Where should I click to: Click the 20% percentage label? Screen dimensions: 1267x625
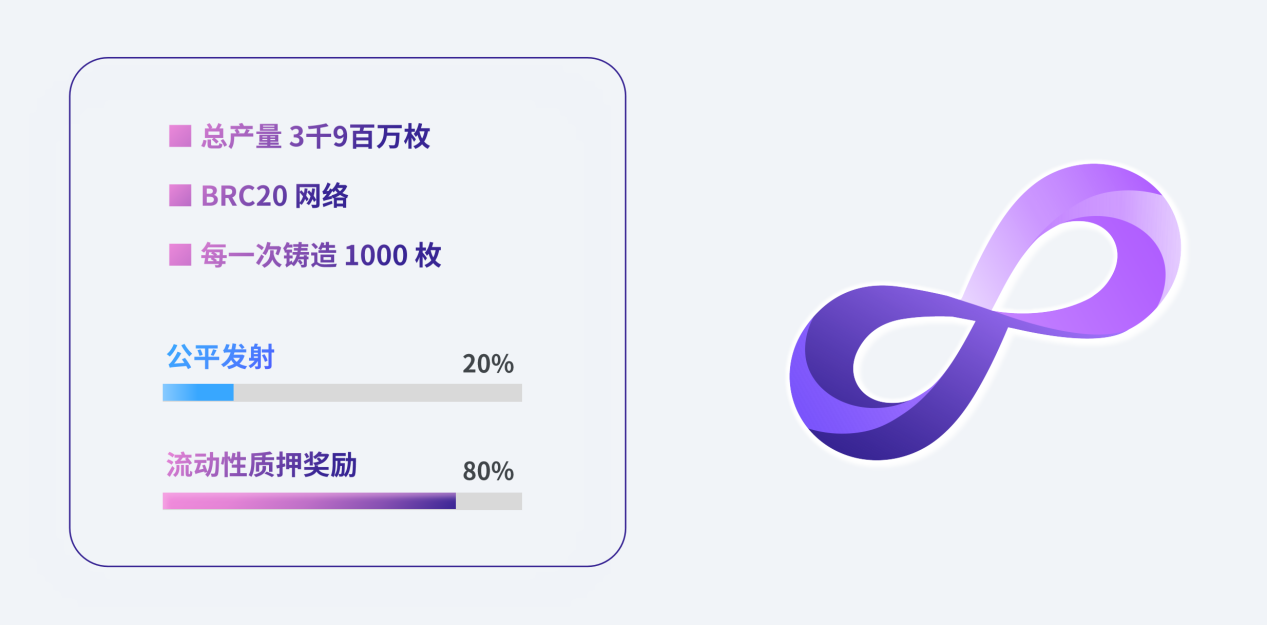(488, 363)
